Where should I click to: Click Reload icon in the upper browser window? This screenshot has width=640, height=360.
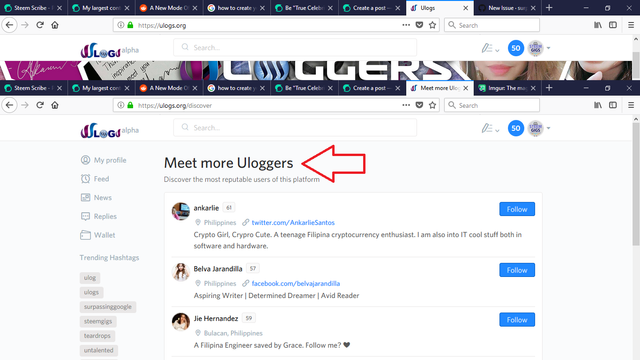[x=40, y=25]
